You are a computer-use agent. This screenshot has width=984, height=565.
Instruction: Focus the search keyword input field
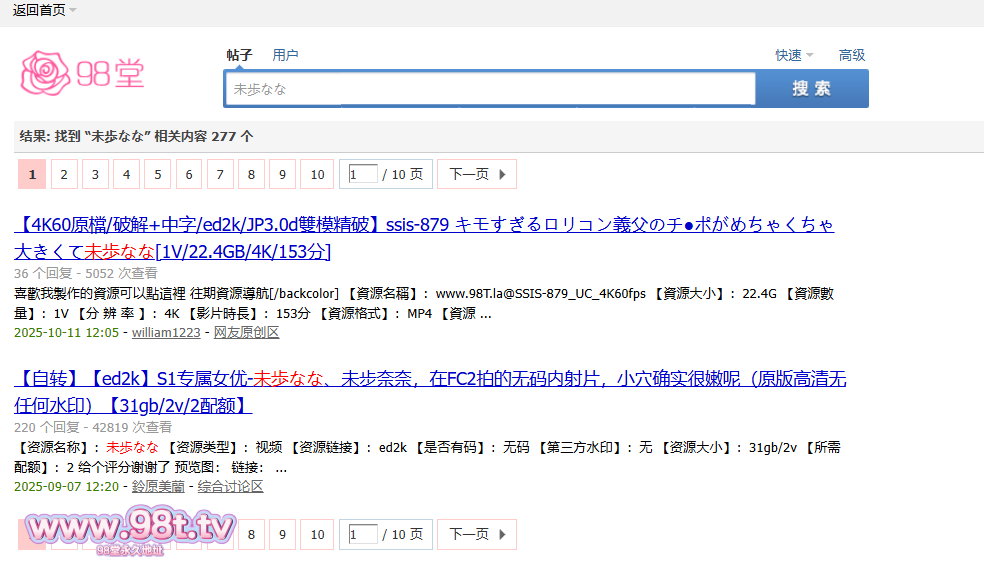coord(490,89)
